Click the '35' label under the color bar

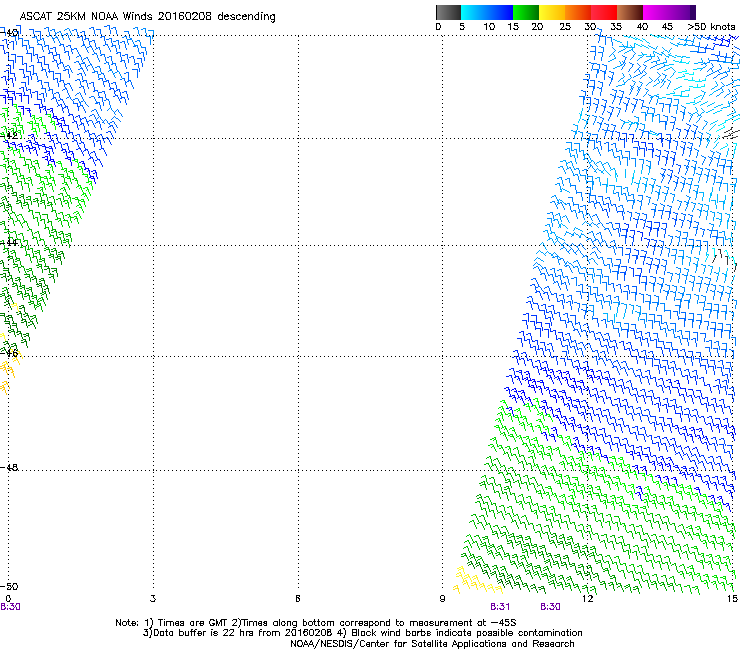click(616, 27)
